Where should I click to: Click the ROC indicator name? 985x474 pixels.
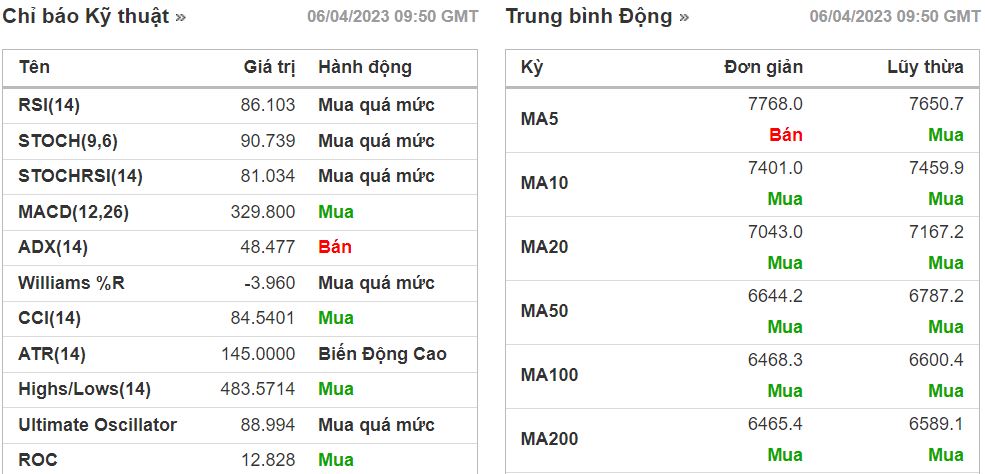click(38, 460)
